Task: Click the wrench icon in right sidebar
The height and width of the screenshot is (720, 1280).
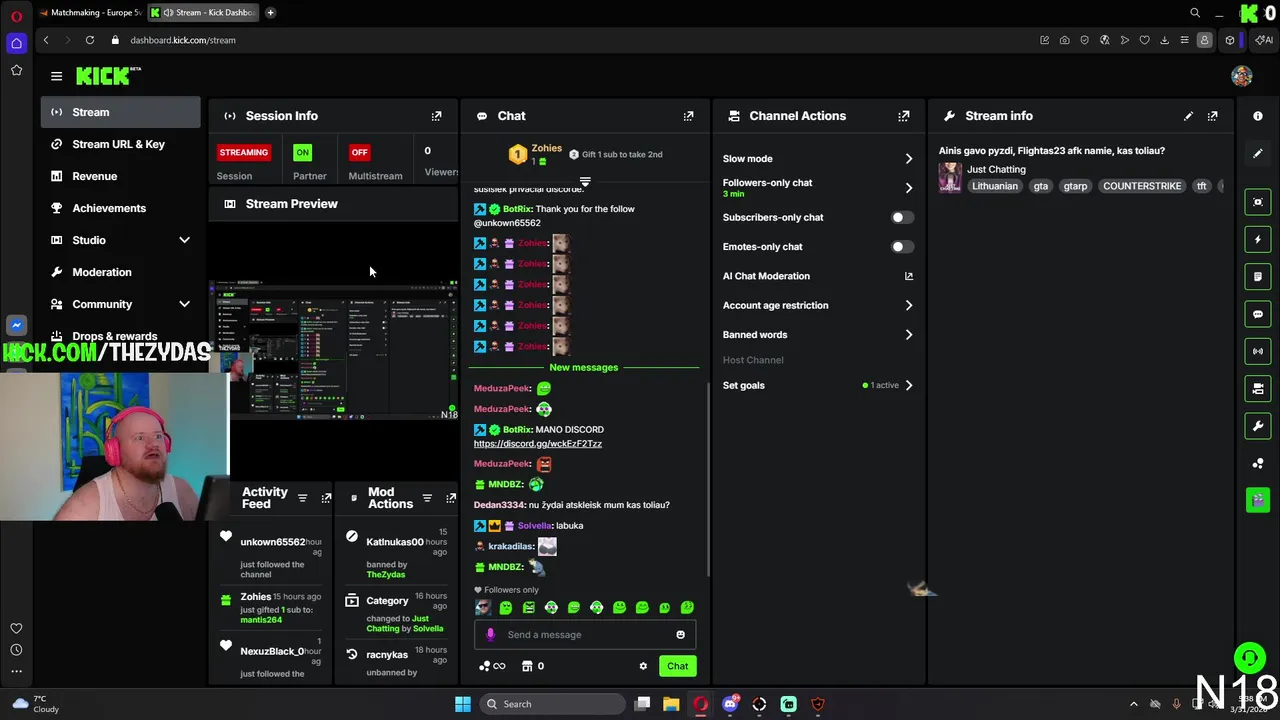Action: coord(1258,426)
